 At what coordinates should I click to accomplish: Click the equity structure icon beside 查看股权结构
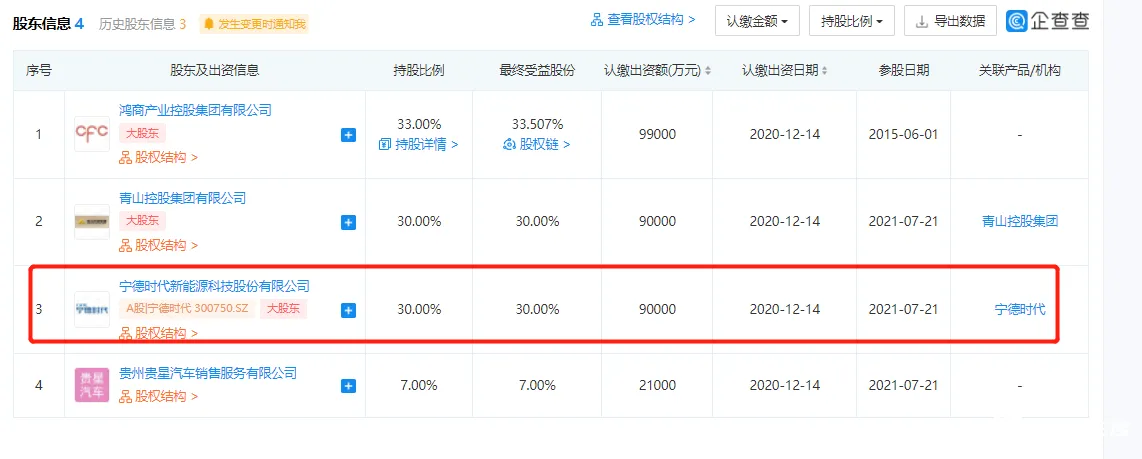click(x=596, y=20)
